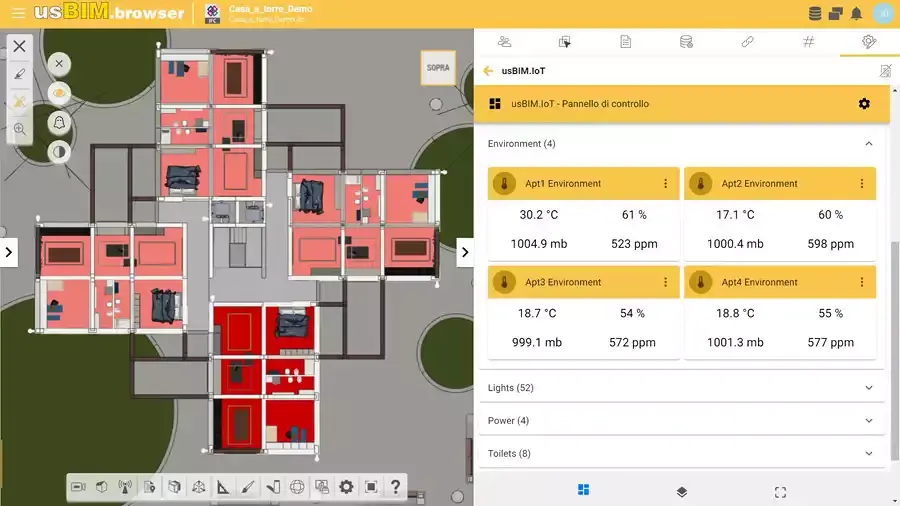Open the camera tool in bottom toolbar
900x506 pixels.
[78, 487]
